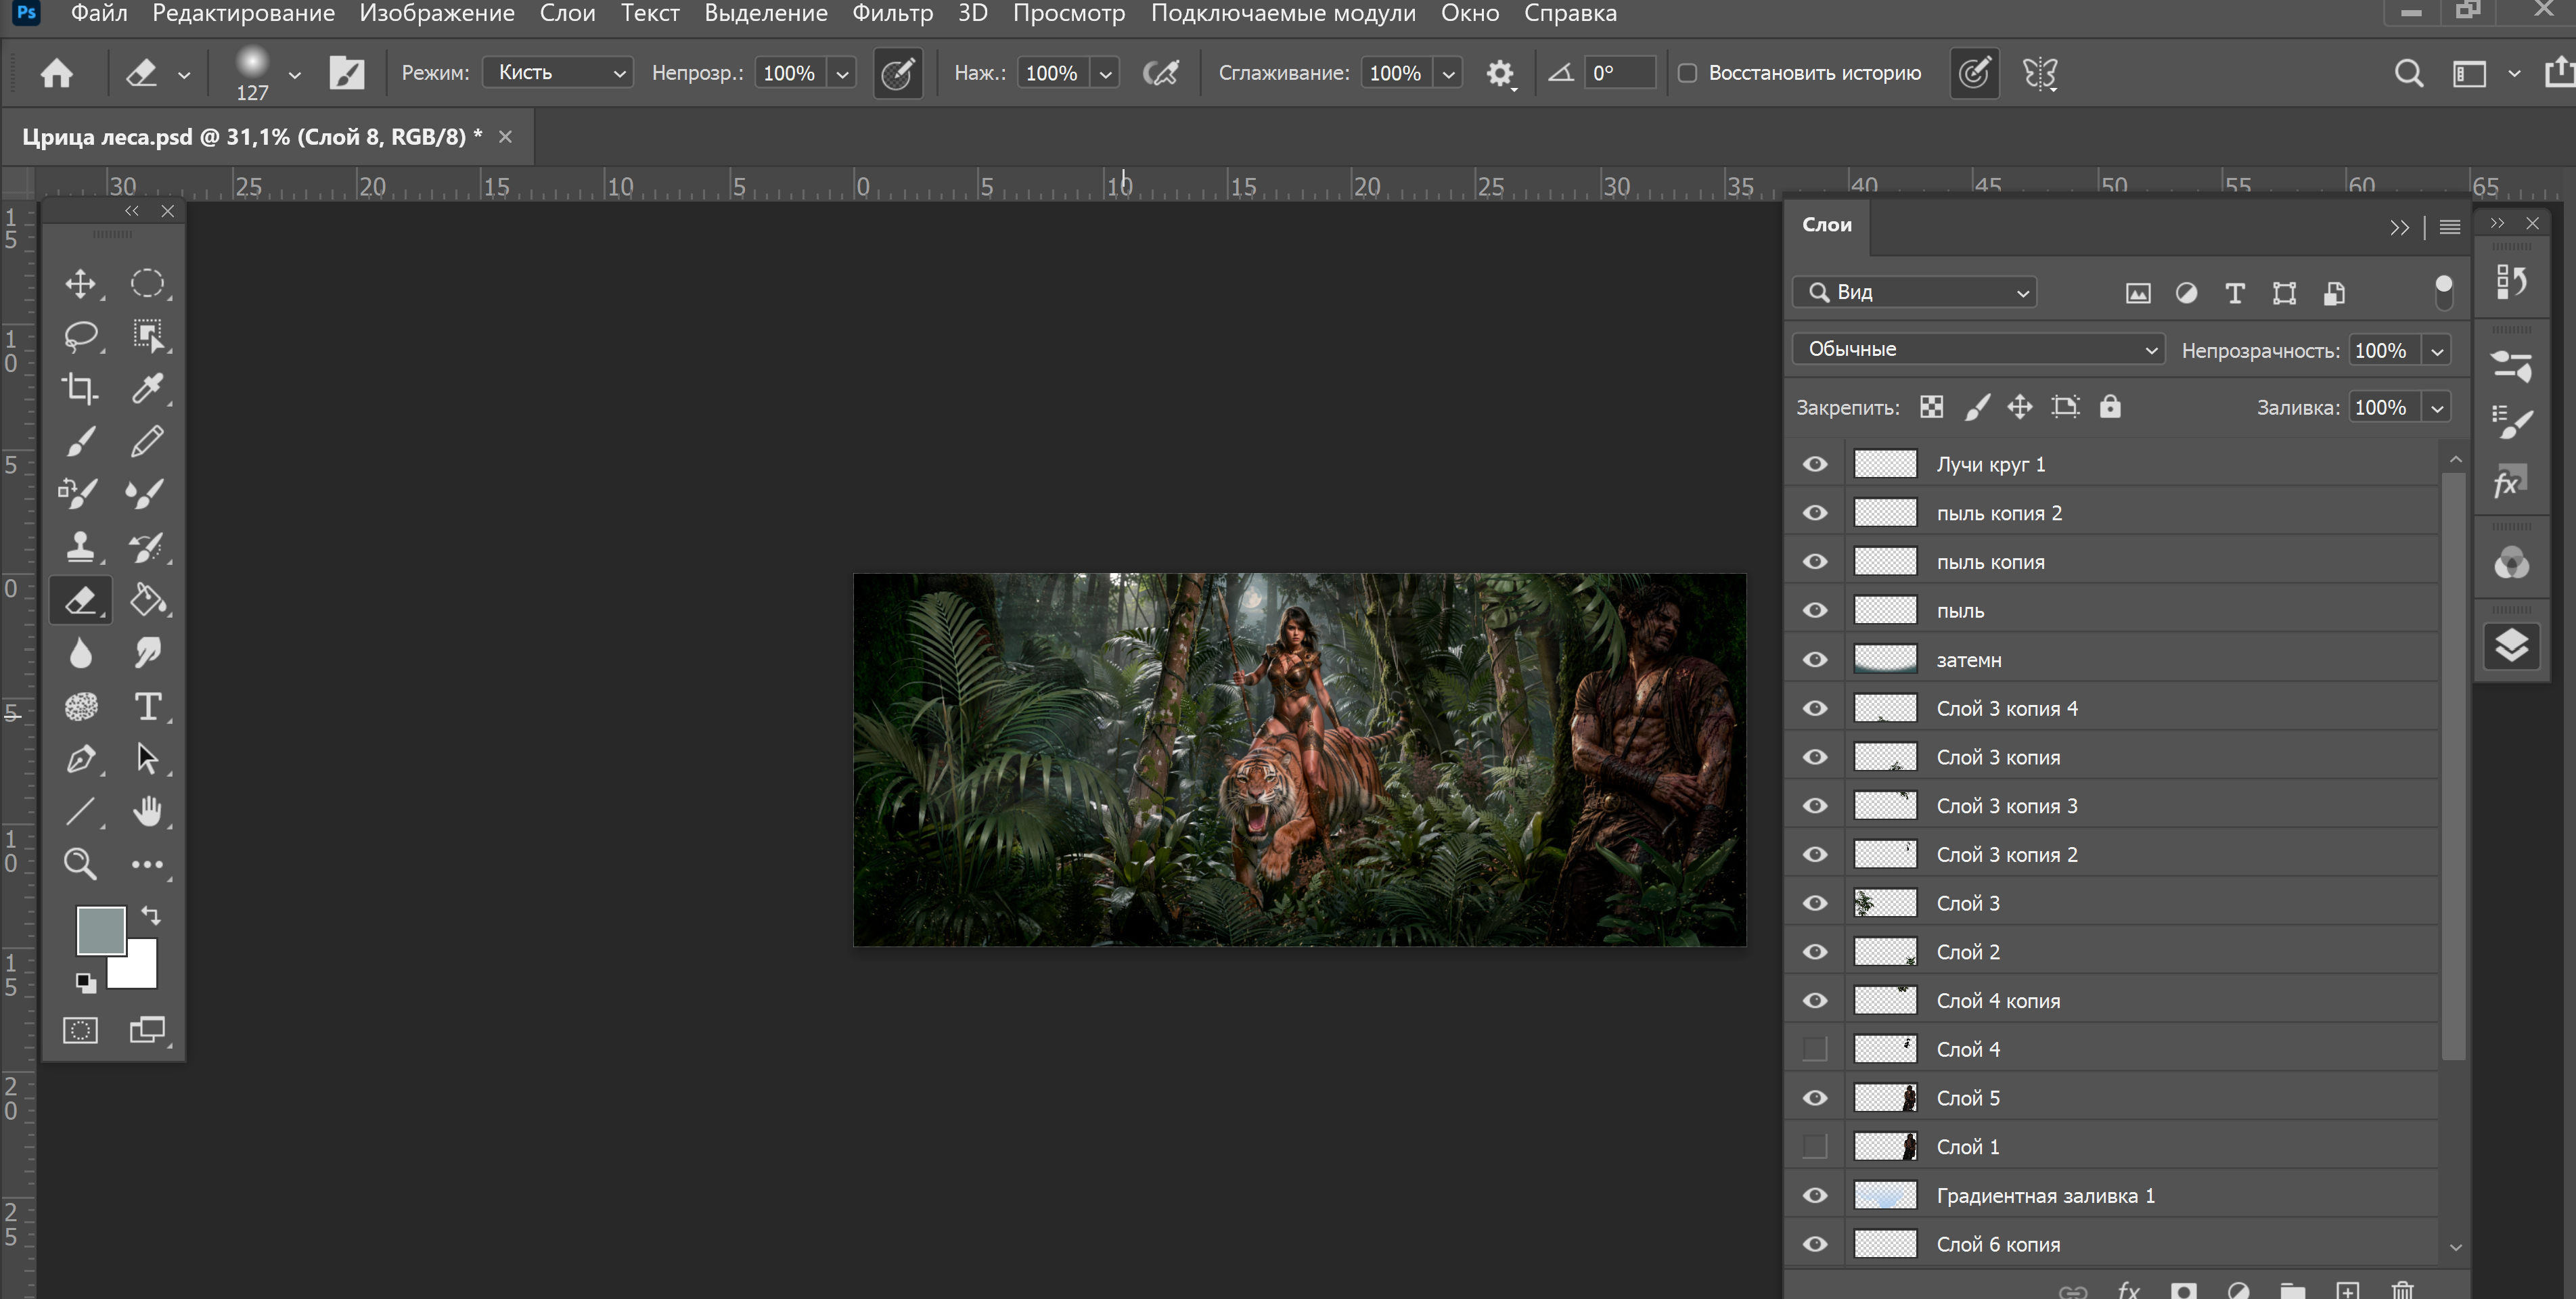
Task: Open layer Заливка slider arrow
Action: pyautogui.click(x=2437, y=408)
